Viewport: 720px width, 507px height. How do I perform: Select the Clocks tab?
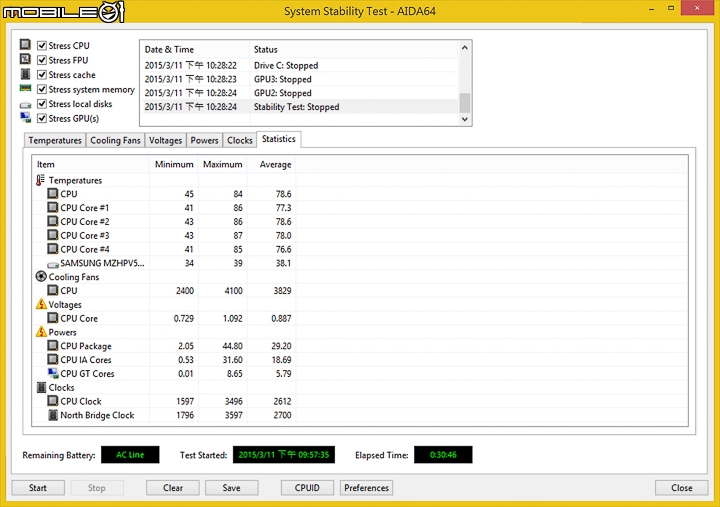[240, 140]
